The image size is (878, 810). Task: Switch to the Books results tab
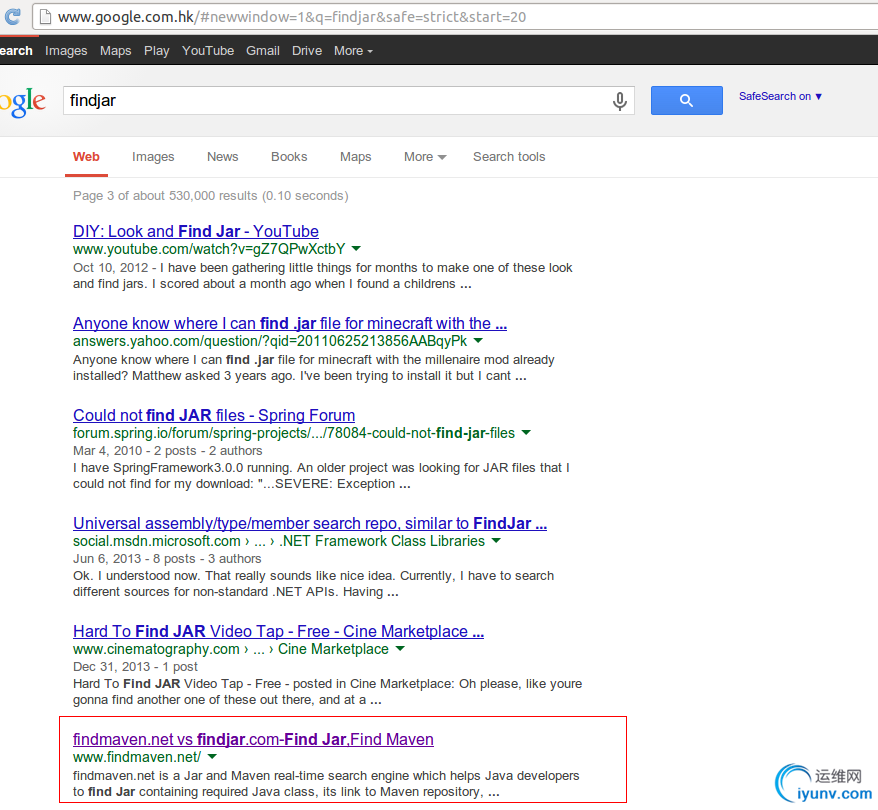[289, 157]
